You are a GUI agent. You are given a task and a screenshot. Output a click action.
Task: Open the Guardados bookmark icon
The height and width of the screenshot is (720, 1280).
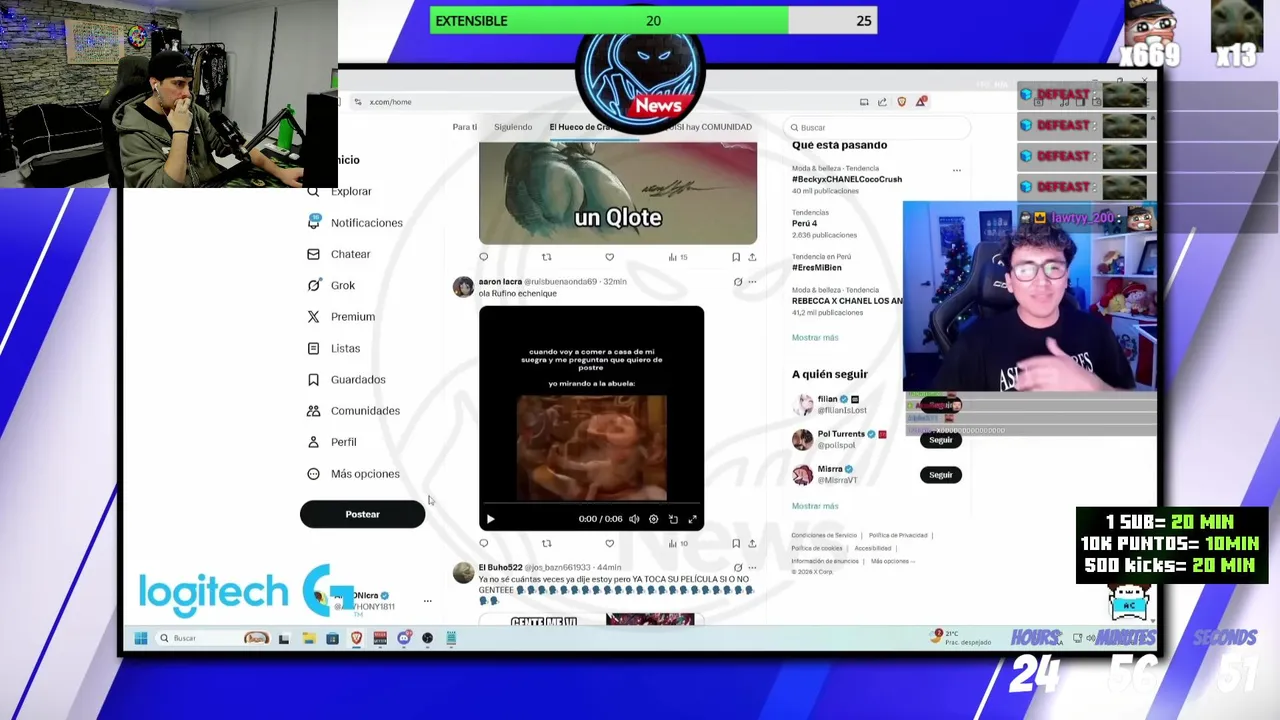click(313, 379)
